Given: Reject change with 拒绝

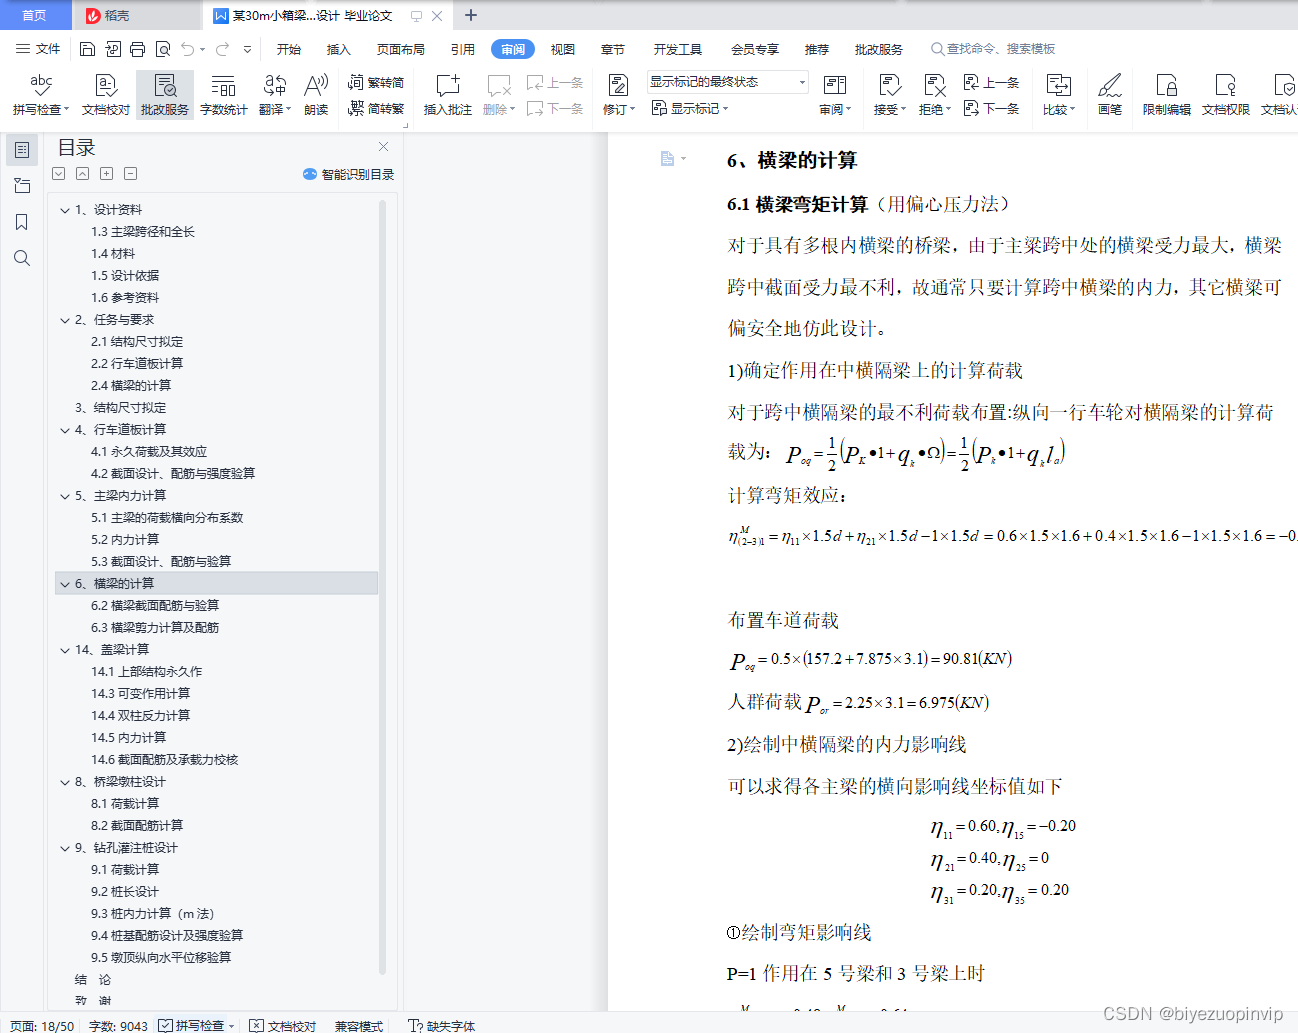Looking at the screenshot, I should [x=935, y=95].
